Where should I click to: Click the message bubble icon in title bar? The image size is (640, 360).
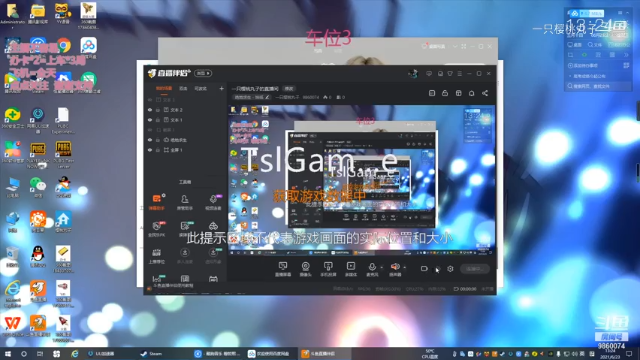click(x=429, y=73)
